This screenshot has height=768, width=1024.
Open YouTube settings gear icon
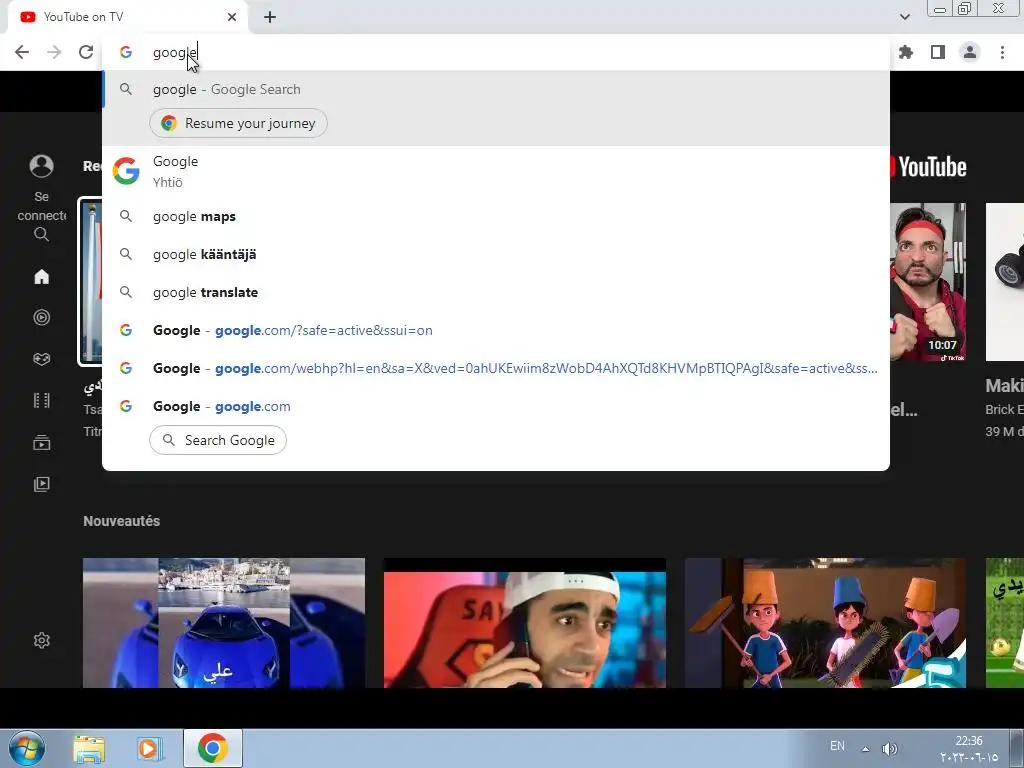tap(41, 640)
